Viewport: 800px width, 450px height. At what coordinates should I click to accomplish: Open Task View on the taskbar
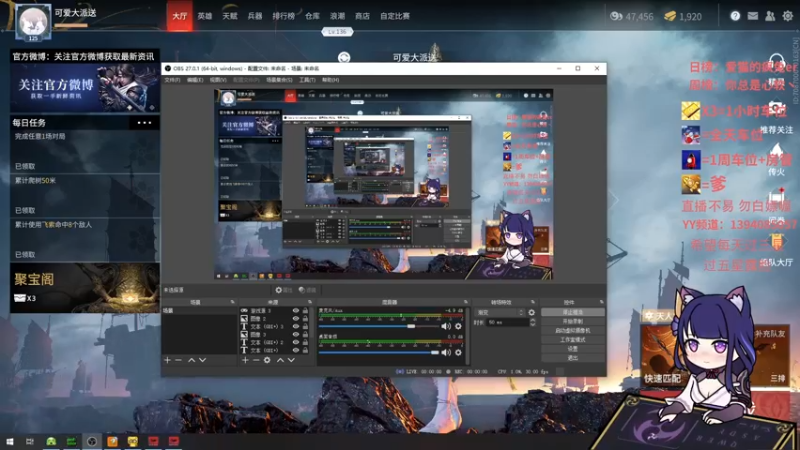click(x=30, y=441)
